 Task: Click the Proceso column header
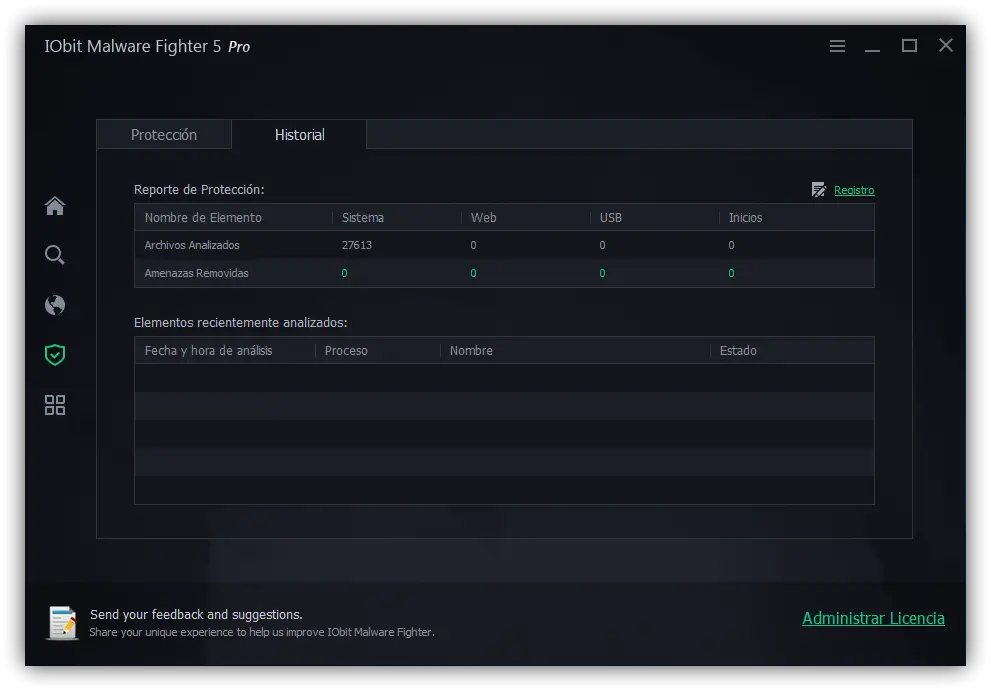346,351
